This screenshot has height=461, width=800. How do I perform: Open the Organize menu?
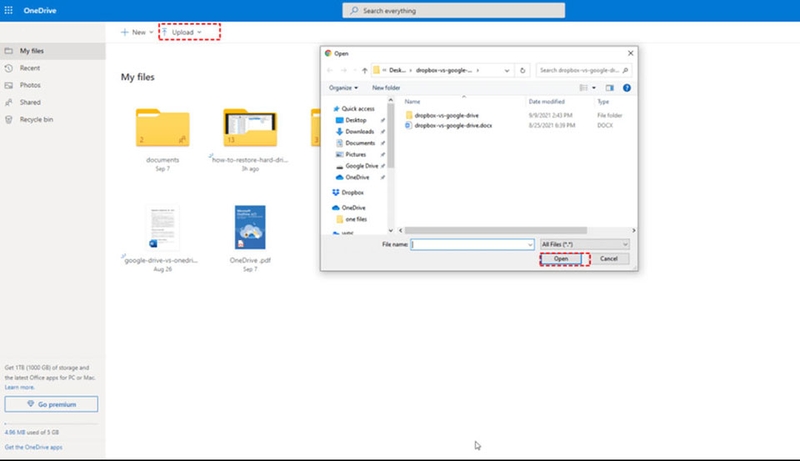point(343,88)
